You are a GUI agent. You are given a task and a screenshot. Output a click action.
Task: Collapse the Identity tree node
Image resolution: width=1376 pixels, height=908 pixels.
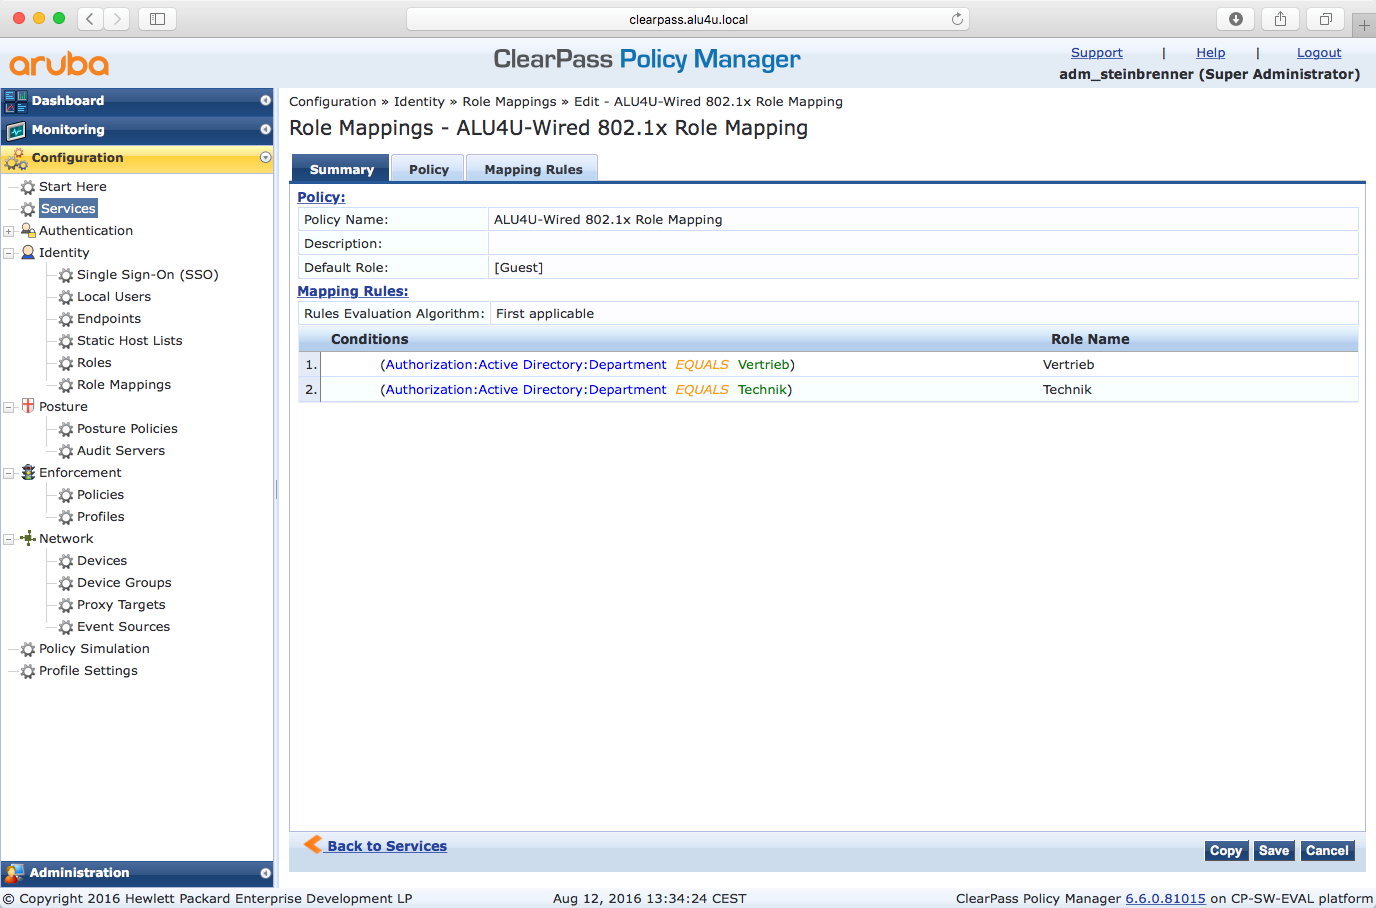pos(9,253)
